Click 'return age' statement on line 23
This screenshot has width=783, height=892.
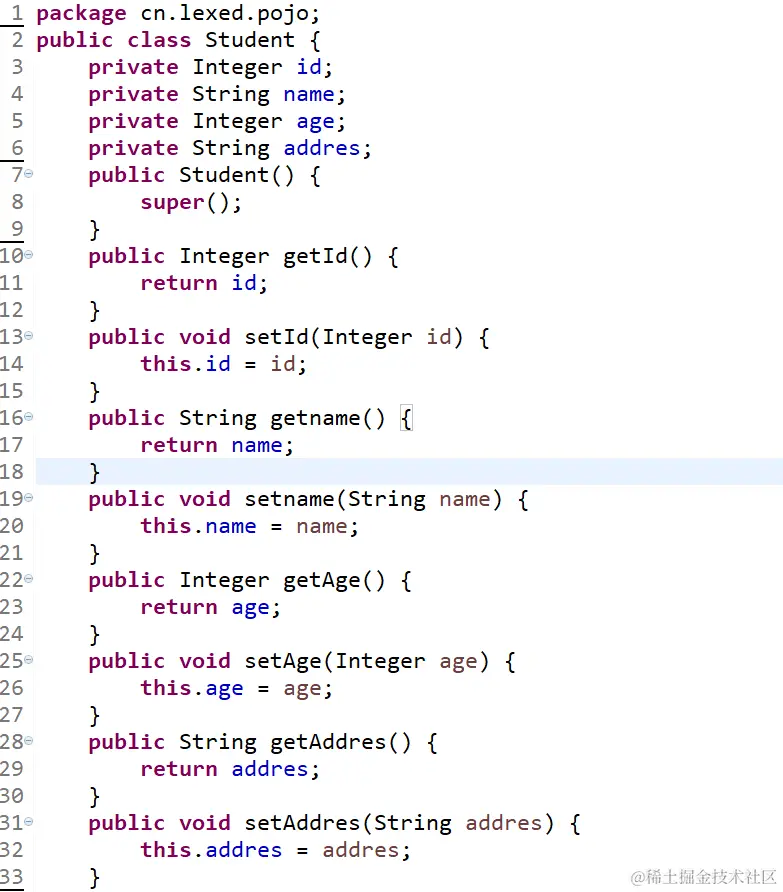[205, 608]
